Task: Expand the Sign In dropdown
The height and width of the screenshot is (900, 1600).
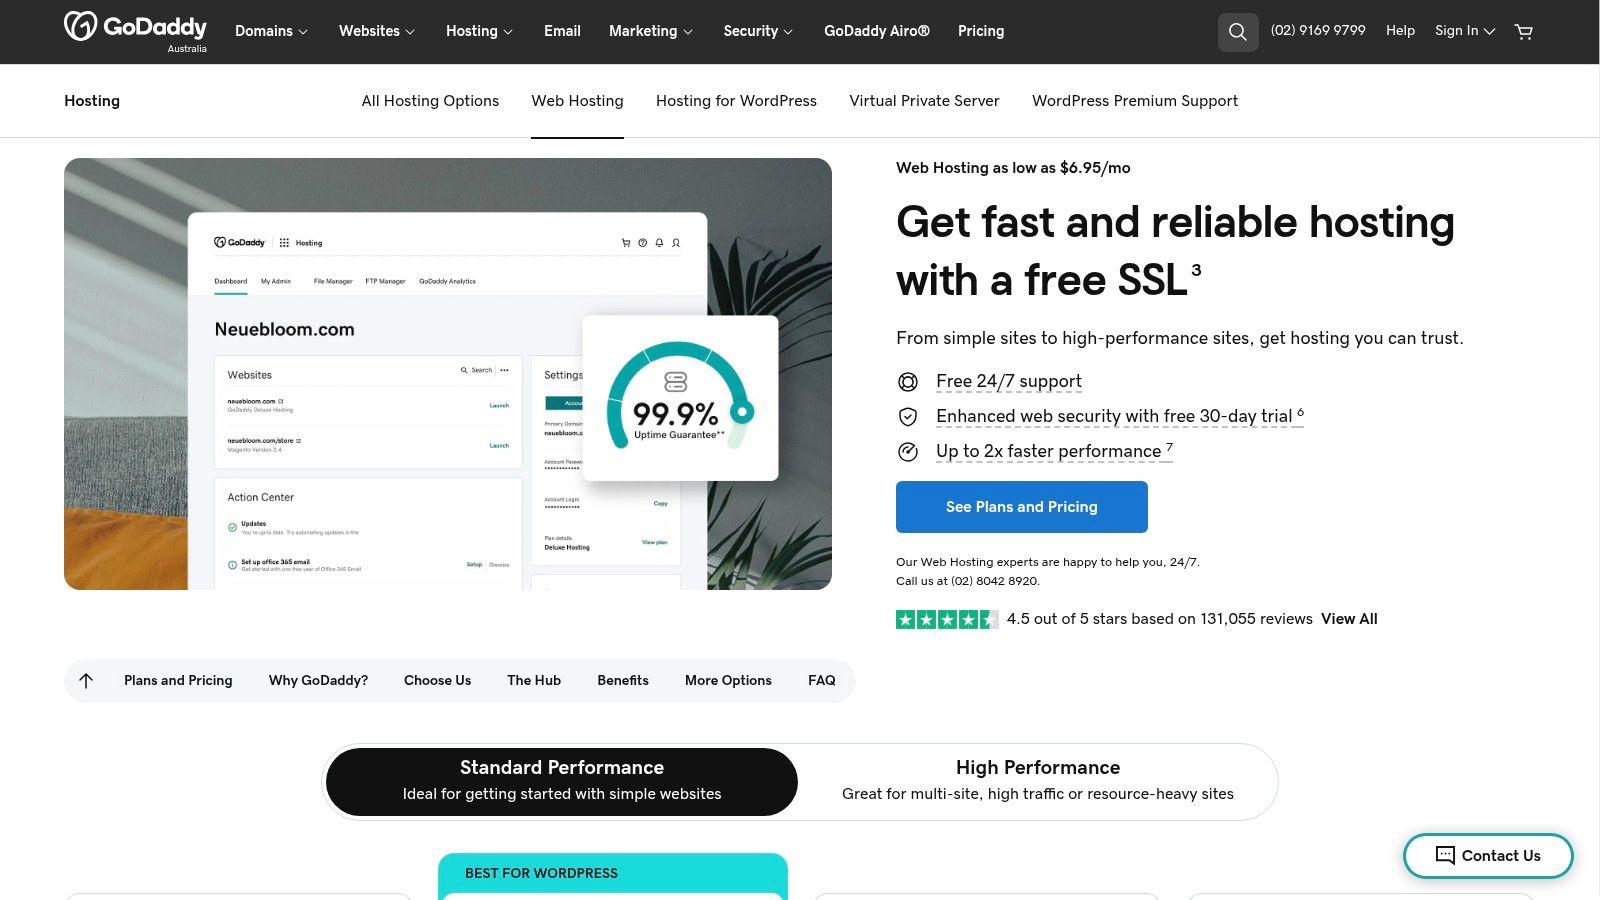Action: (1465, 31)
